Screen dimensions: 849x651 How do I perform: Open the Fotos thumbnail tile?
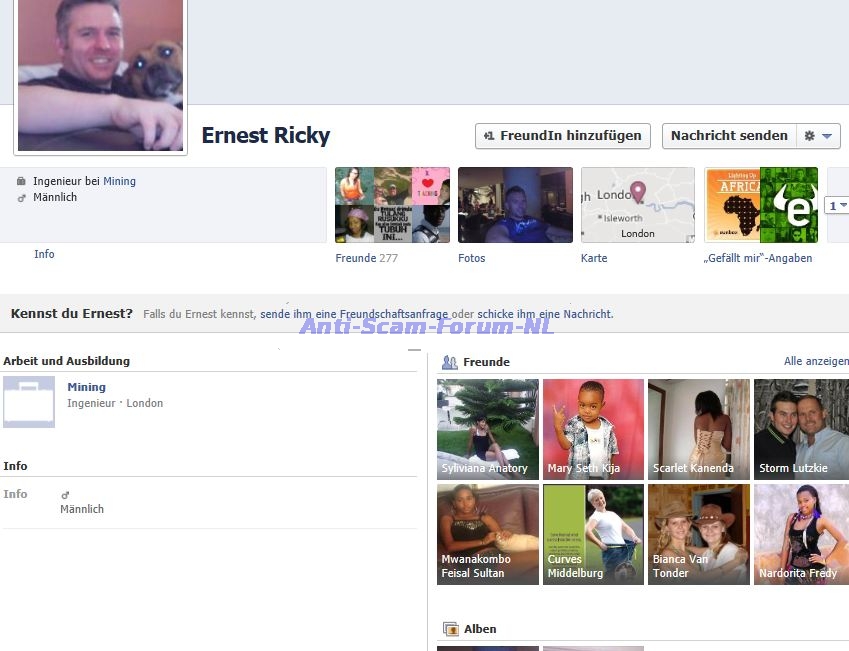(x=515, y=205)
